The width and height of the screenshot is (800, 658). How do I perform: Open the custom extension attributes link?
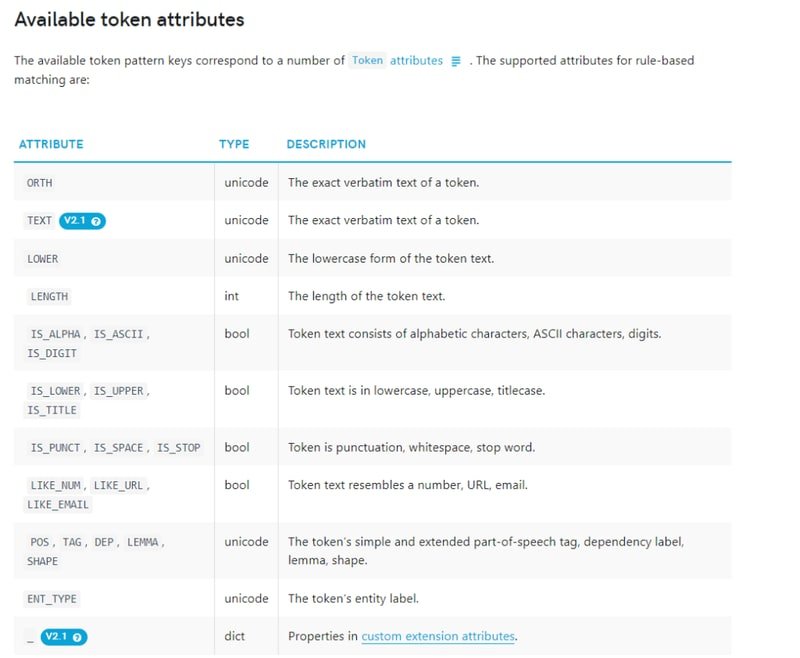[438, 636]
